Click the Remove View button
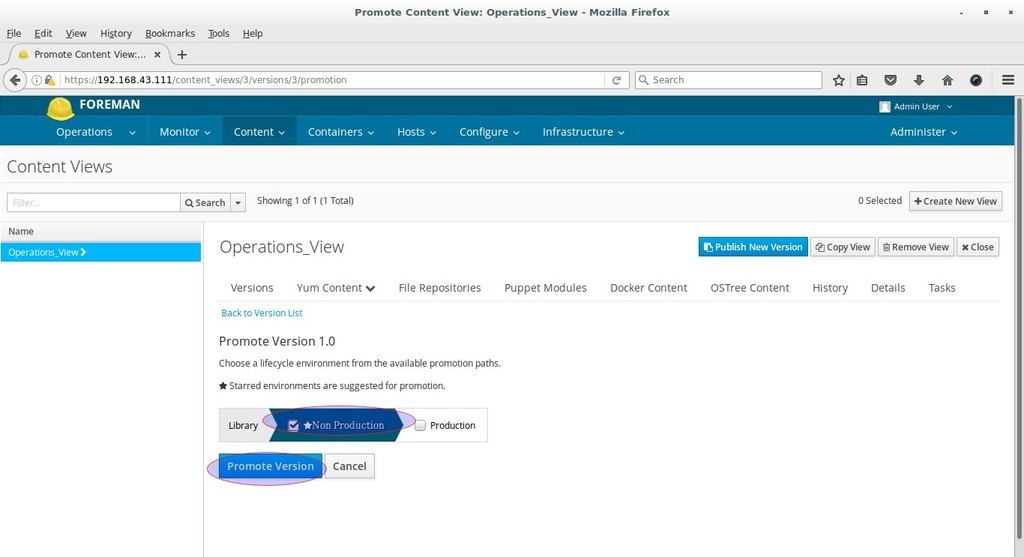The width and height of the screenshot is (1024, 557). (916, 247)
